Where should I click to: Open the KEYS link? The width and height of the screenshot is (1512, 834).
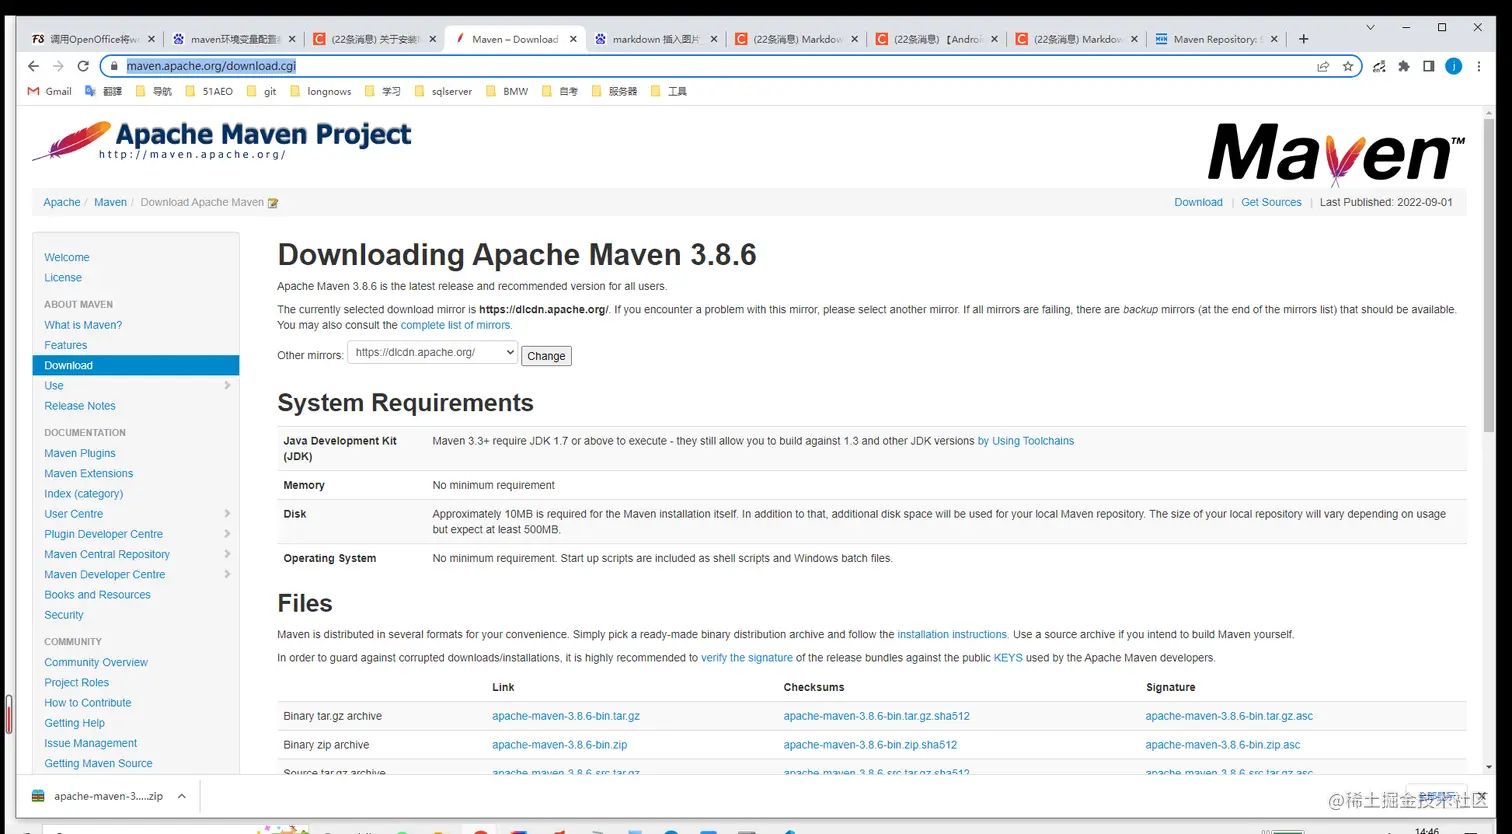pos(1007,658)
